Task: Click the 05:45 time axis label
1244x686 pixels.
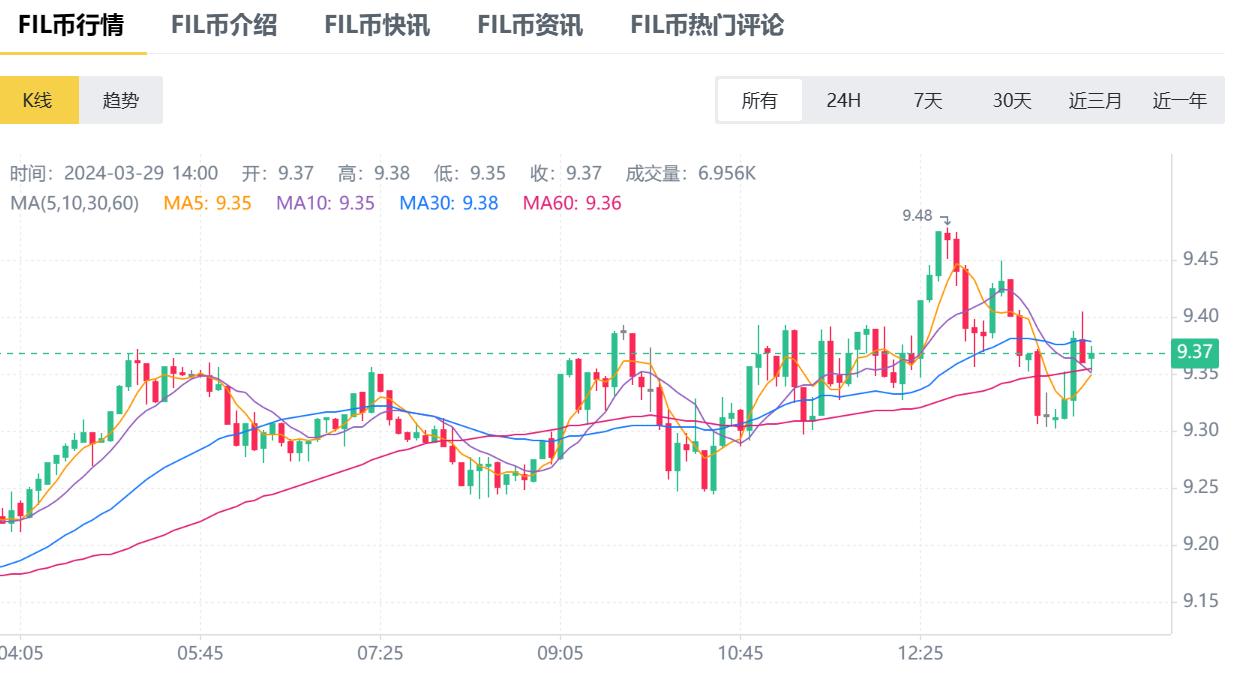Action: point(200,653)
